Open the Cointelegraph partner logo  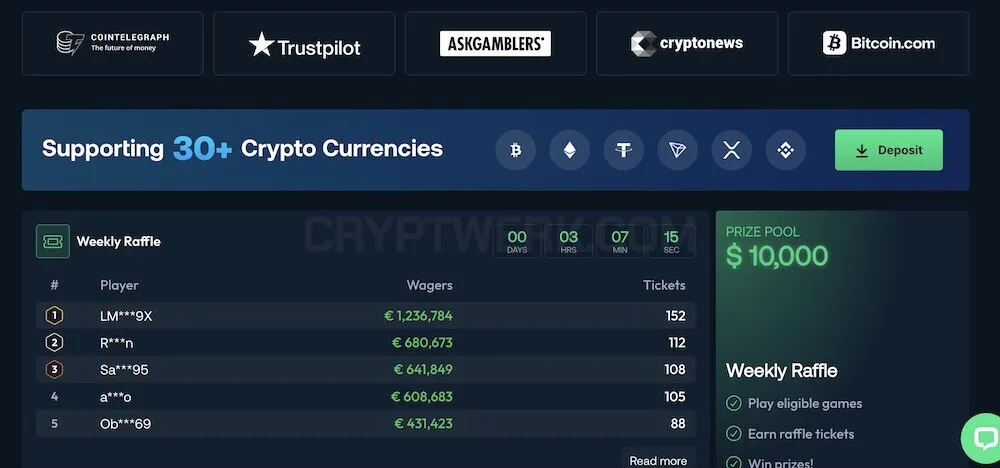pyautogui.click(x=113, y=43)
